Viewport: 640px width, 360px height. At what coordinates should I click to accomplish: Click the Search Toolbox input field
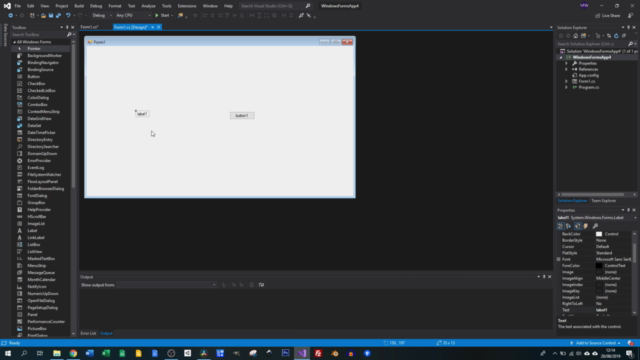39,35
